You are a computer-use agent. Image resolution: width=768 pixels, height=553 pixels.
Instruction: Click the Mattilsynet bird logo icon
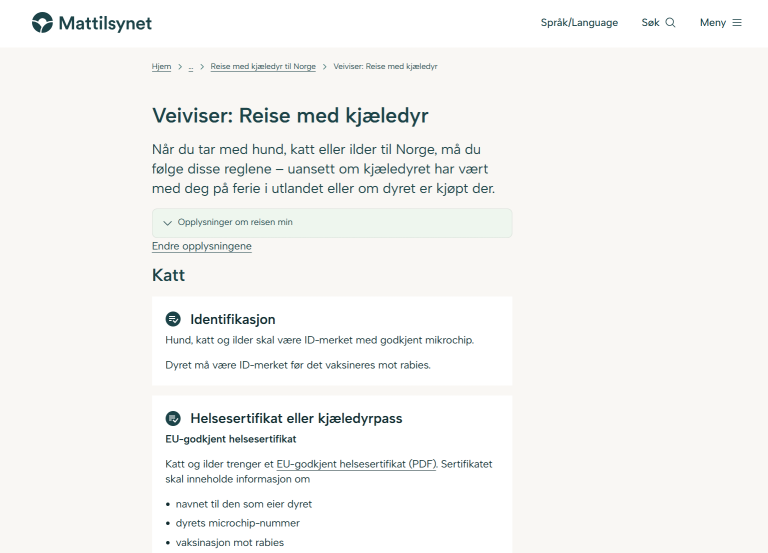[x=42, y=22]
